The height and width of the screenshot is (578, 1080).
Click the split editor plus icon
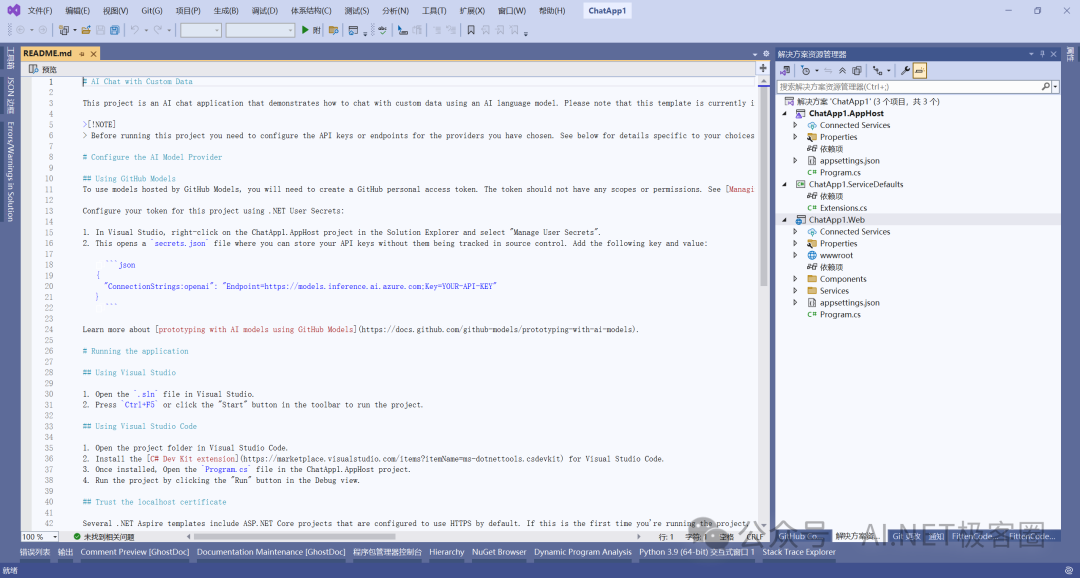(x=763, y=68)
